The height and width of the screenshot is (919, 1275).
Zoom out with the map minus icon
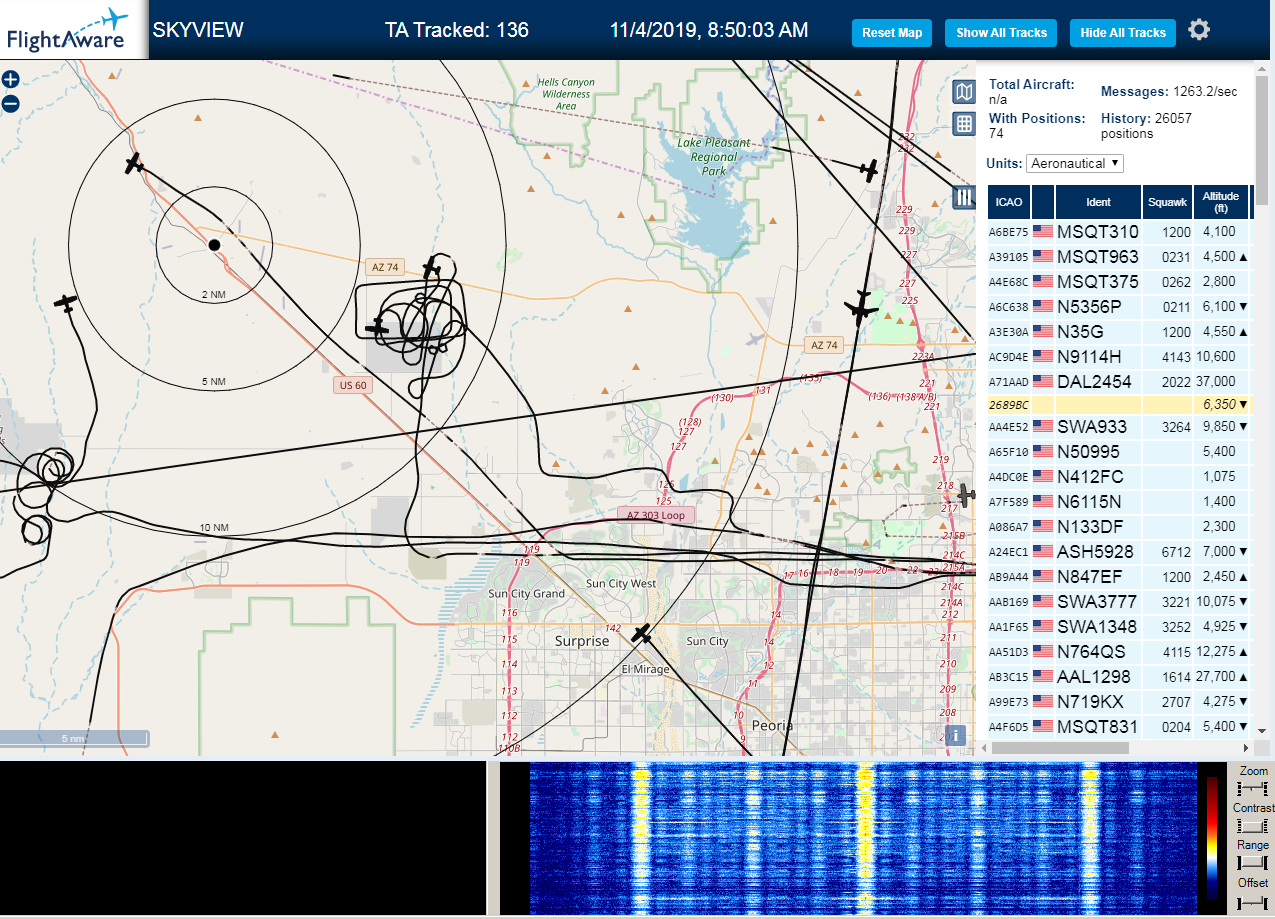[x=10, y=103]
